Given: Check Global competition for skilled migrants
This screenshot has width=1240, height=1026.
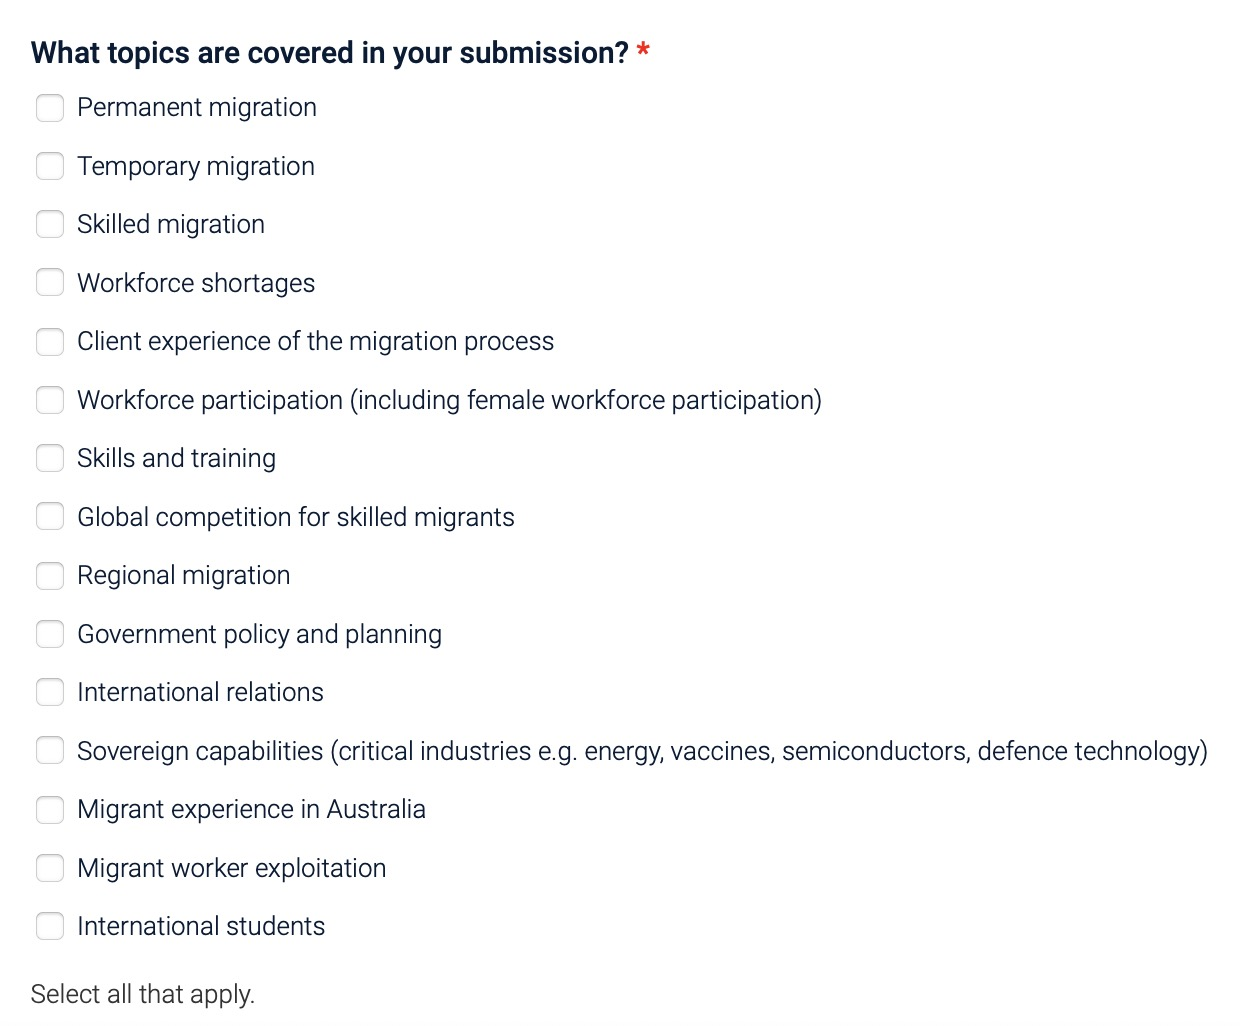Looking at the screenshot, I should (50, 517).
